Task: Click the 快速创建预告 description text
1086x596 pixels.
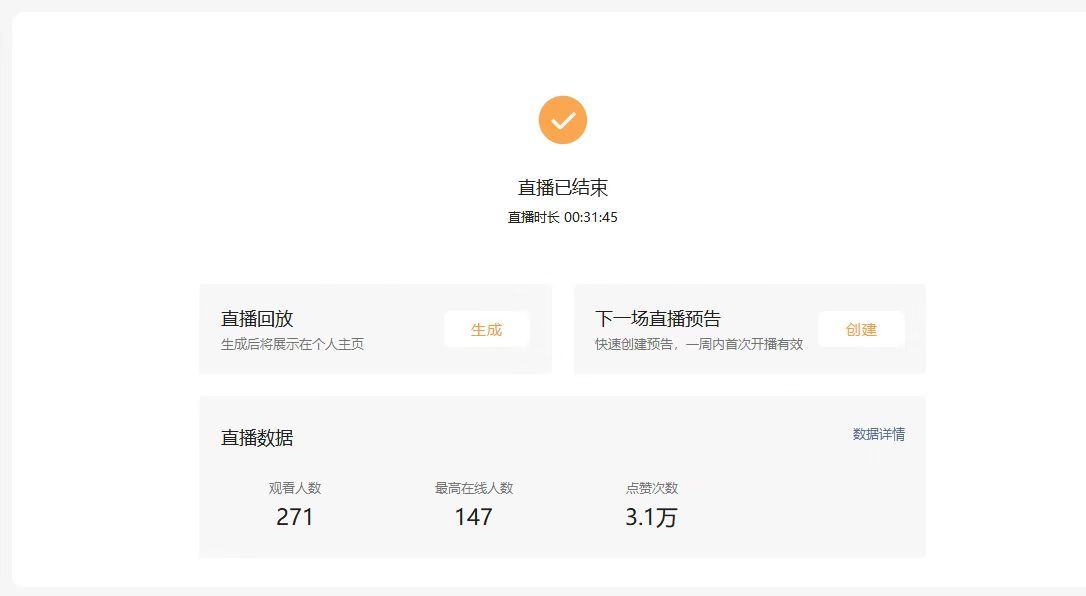Action: pos(698,344)
